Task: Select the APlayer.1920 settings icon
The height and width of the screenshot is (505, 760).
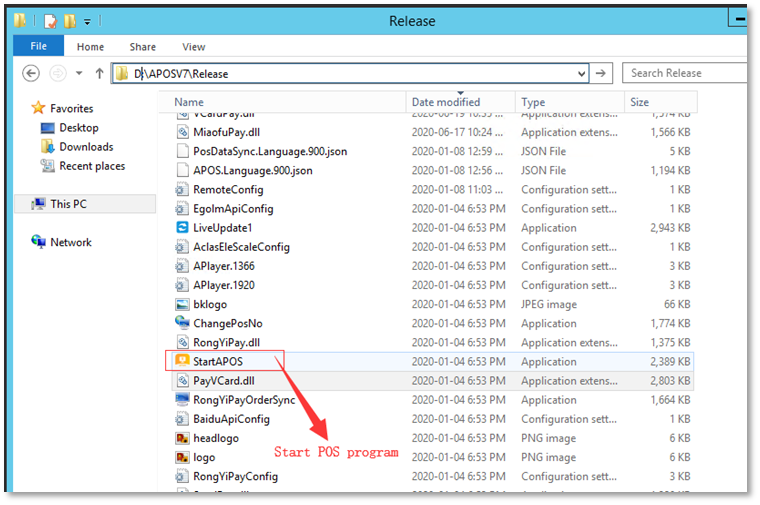Action: (182, 285)
